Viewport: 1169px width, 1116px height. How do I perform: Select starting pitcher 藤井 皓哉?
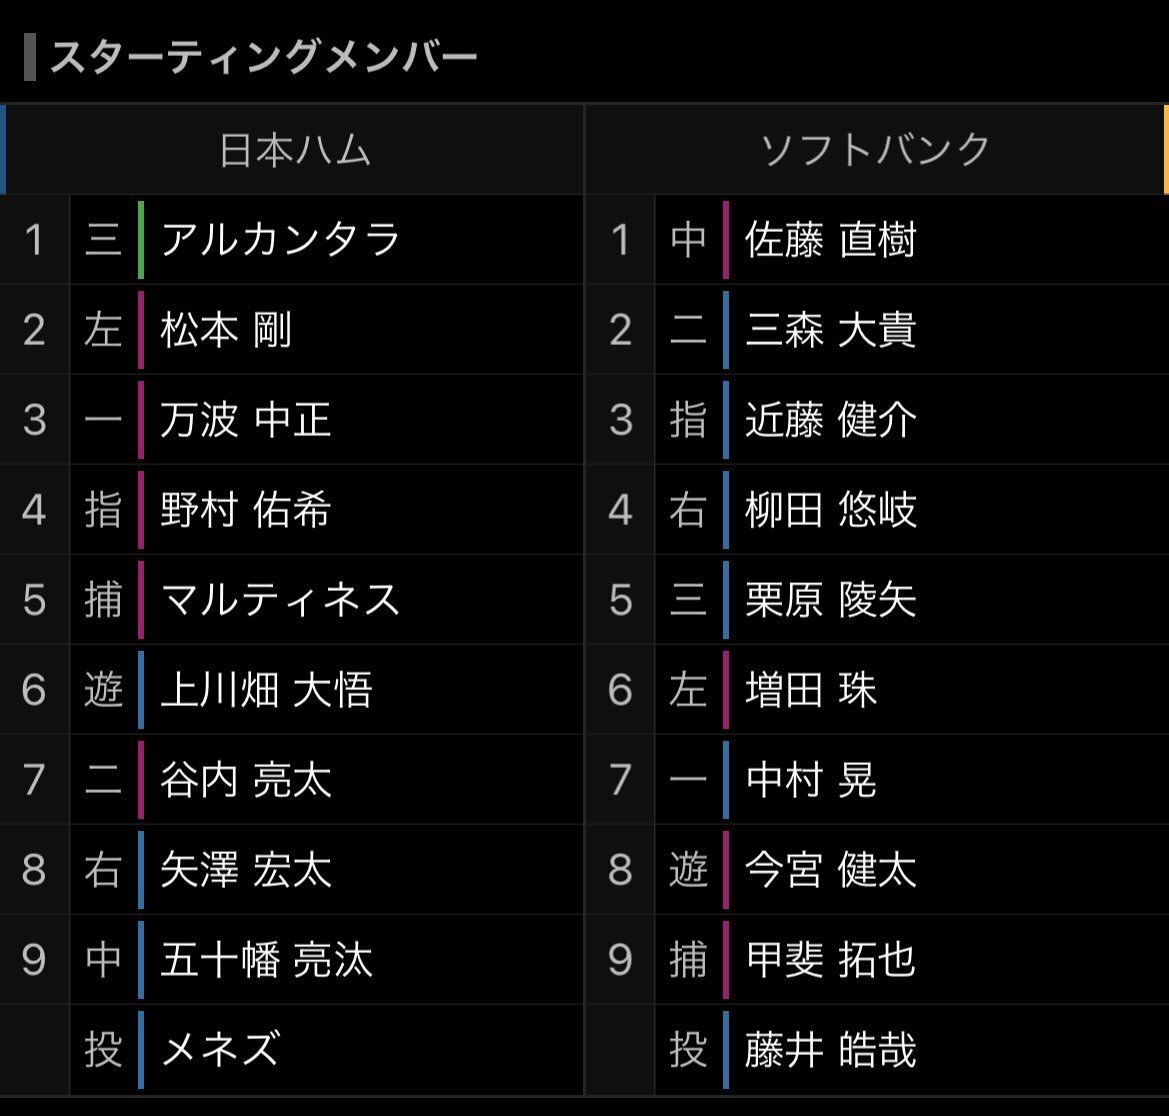point(831,1050)
